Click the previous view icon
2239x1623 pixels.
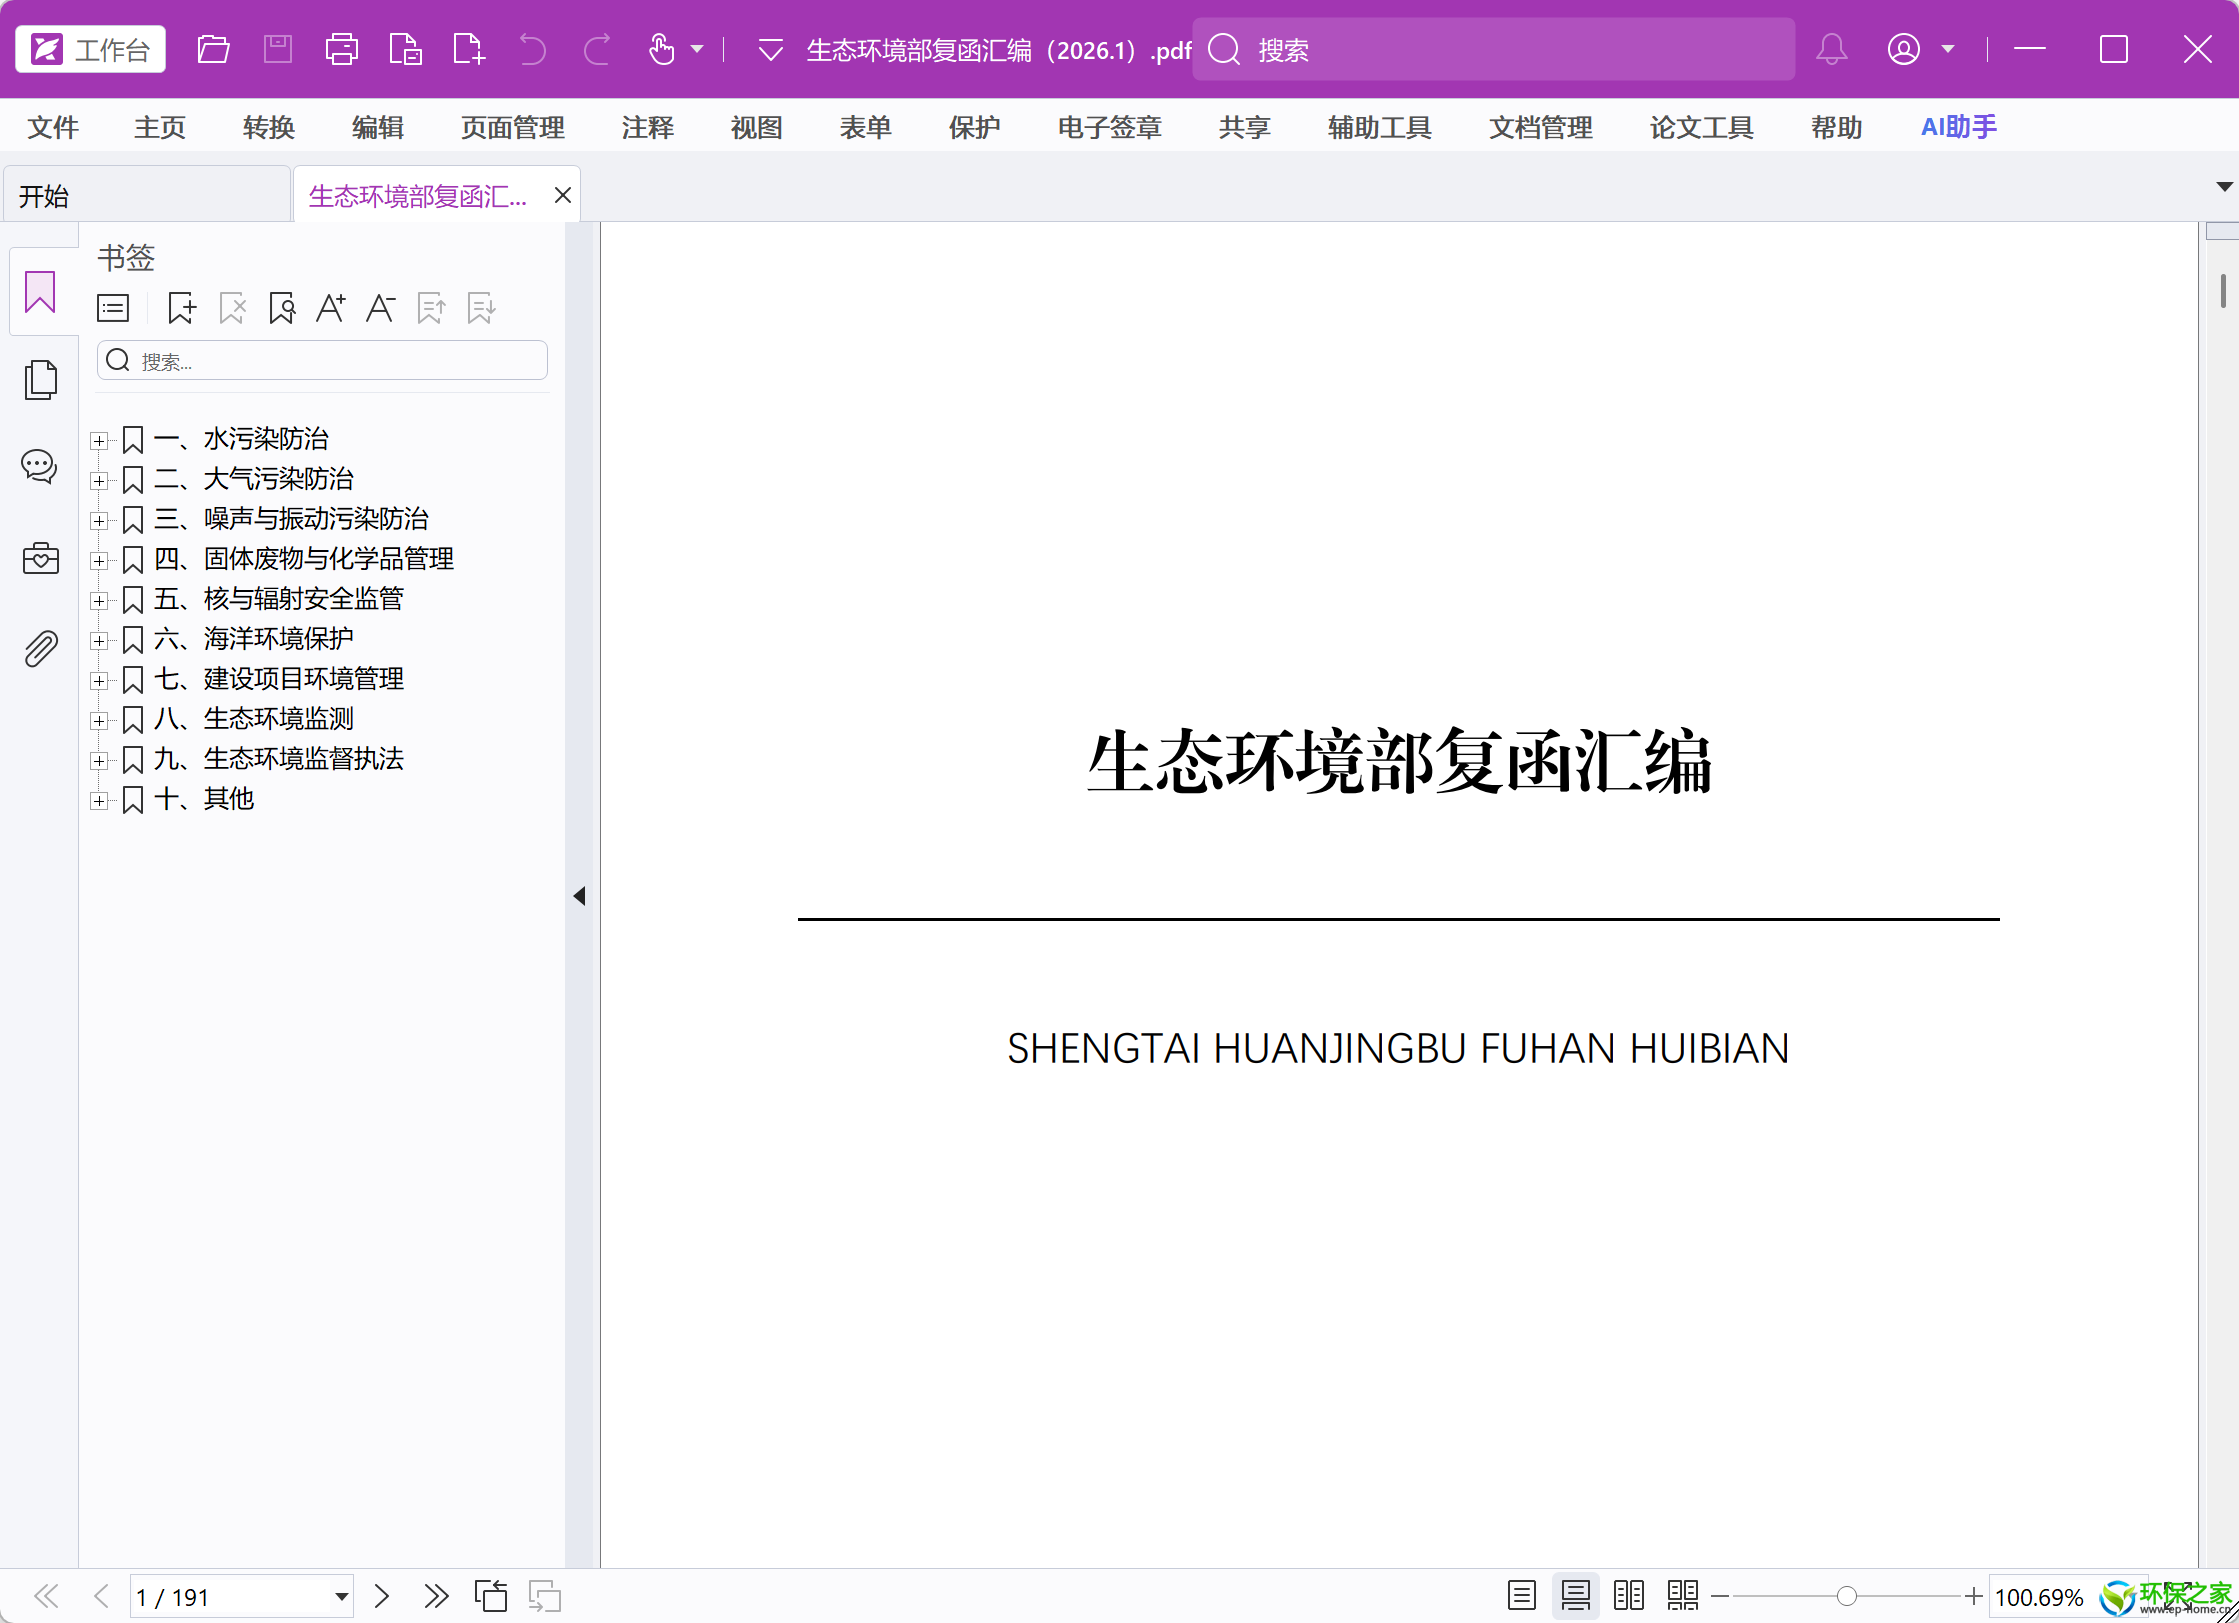(491, 1596)
